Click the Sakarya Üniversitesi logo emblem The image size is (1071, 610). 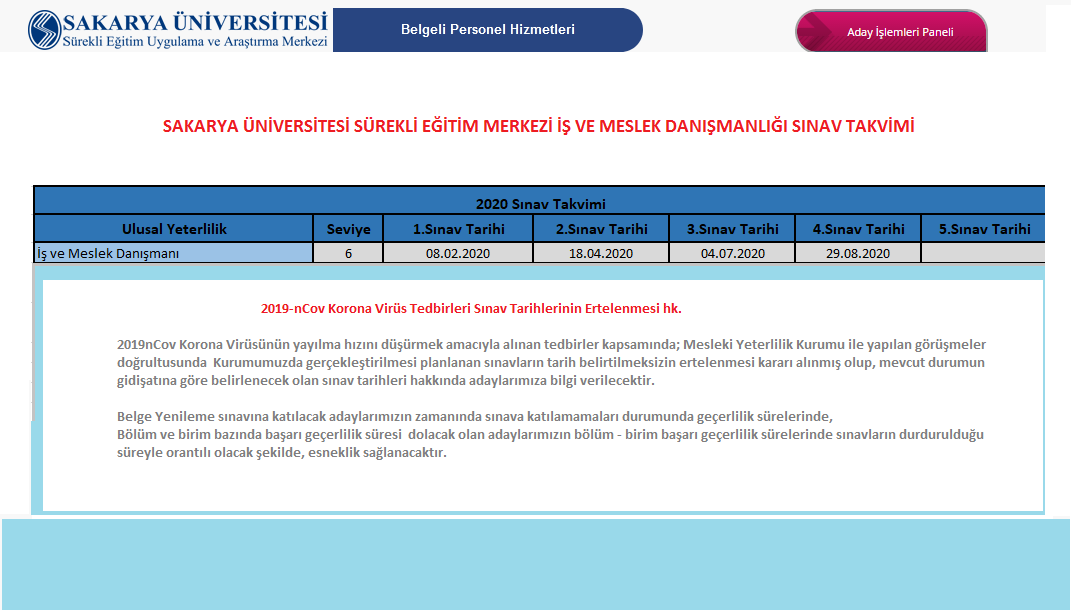(44, 30)
